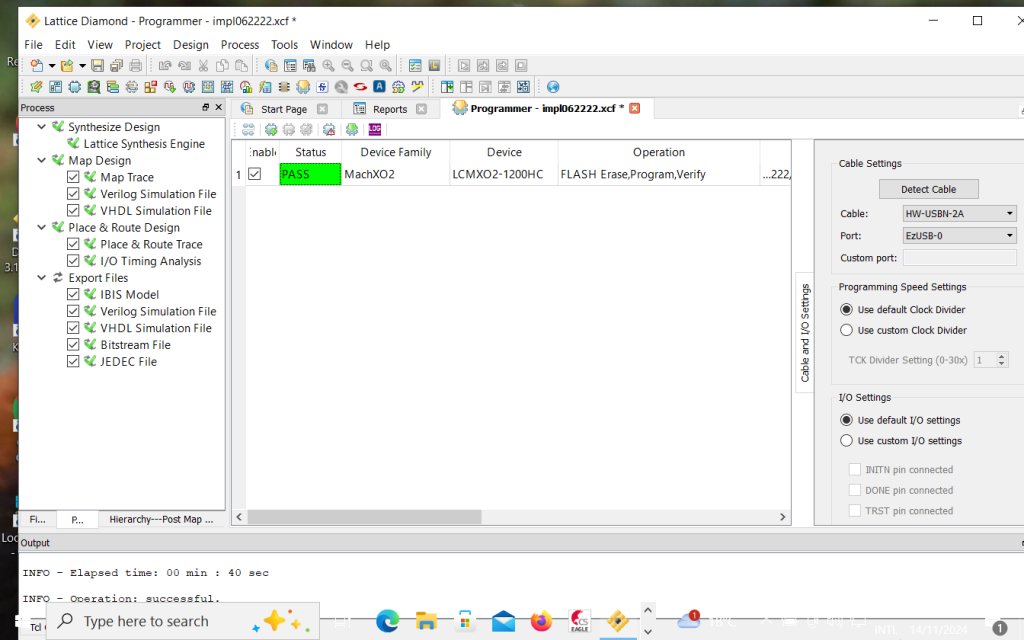This screenshot has height=640, width=1024.
Task: Click the Spreadsheet View pencil toolbar icon
Action: tap(37, 86)
